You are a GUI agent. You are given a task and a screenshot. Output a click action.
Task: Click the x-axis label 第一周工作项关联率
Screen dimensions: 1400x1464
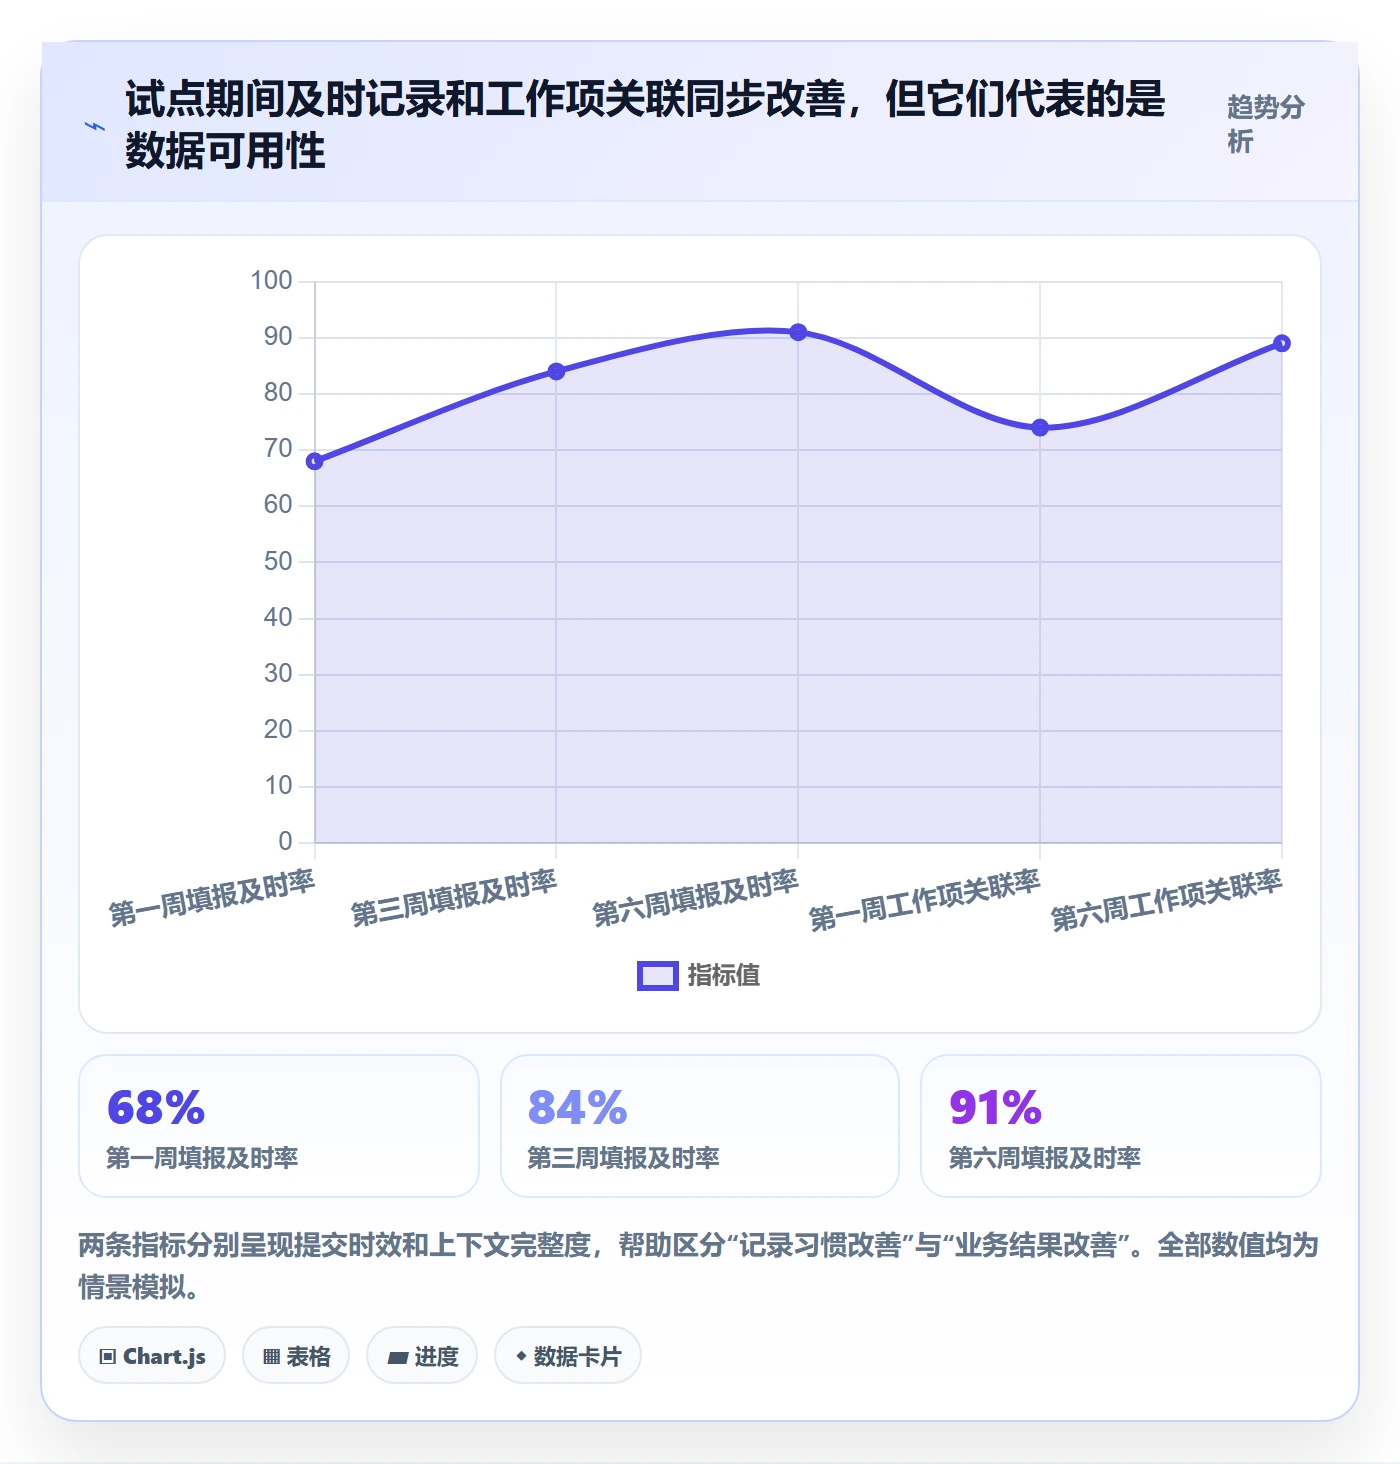point(925,901)
